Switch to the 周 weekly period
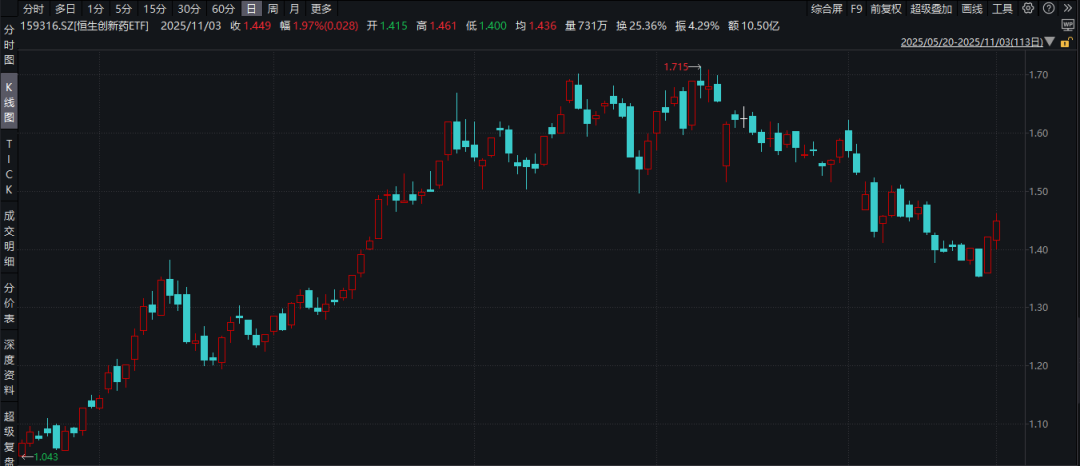Image resolution: width=1080 pixels, height=466 pixels. [x=273, y=9]
